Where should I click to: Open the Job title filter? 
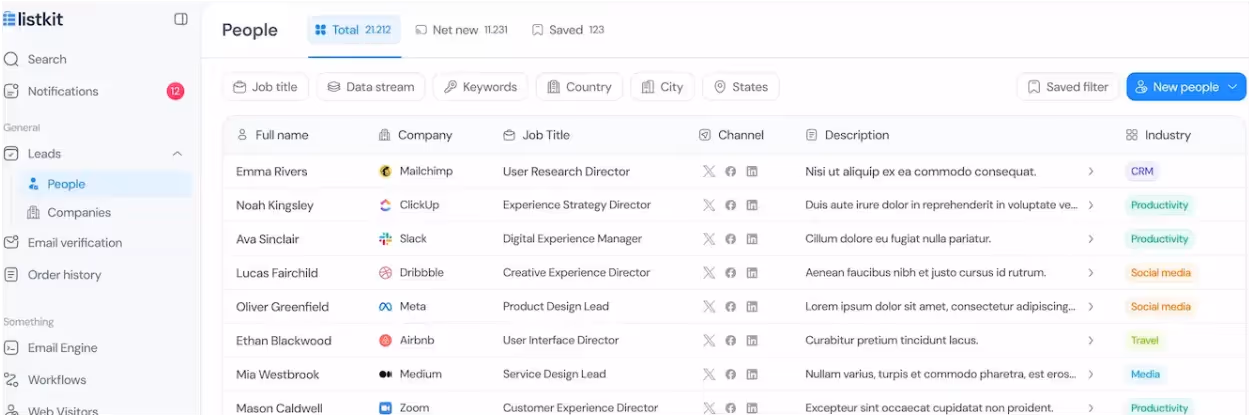[265, 87]
